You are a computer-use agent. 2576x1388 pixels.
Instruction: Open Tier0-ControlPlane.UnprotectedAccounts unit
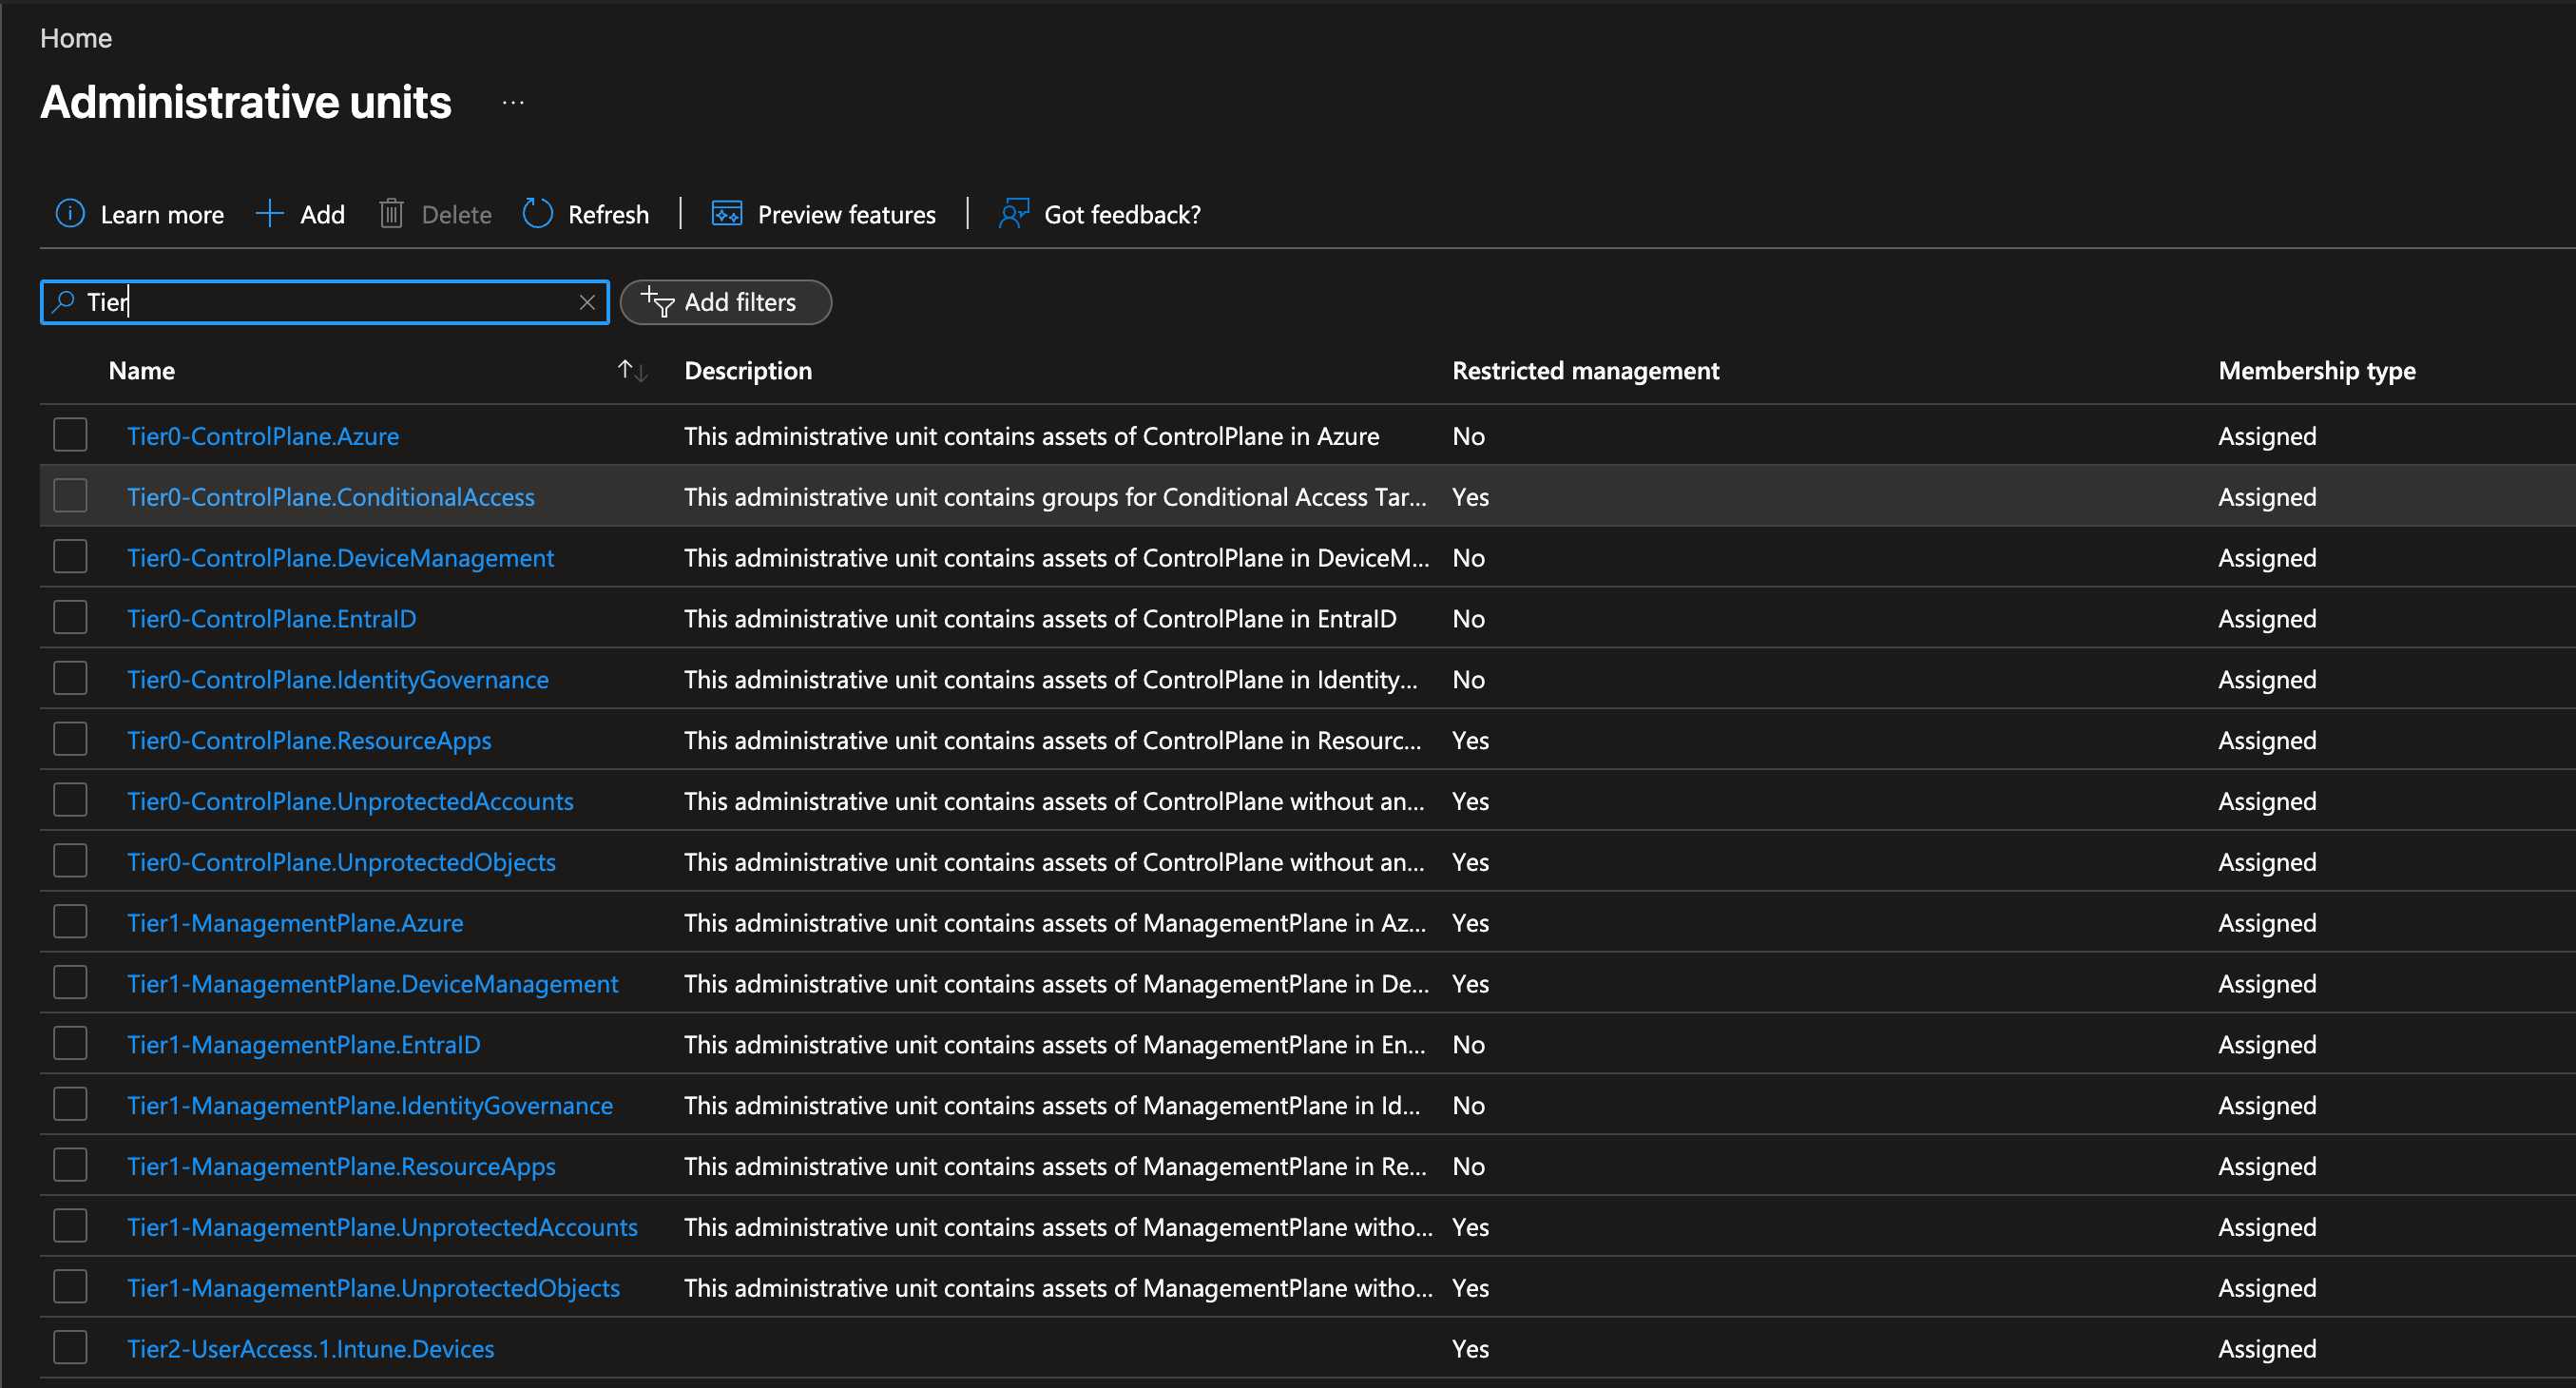tap(350, 802)
